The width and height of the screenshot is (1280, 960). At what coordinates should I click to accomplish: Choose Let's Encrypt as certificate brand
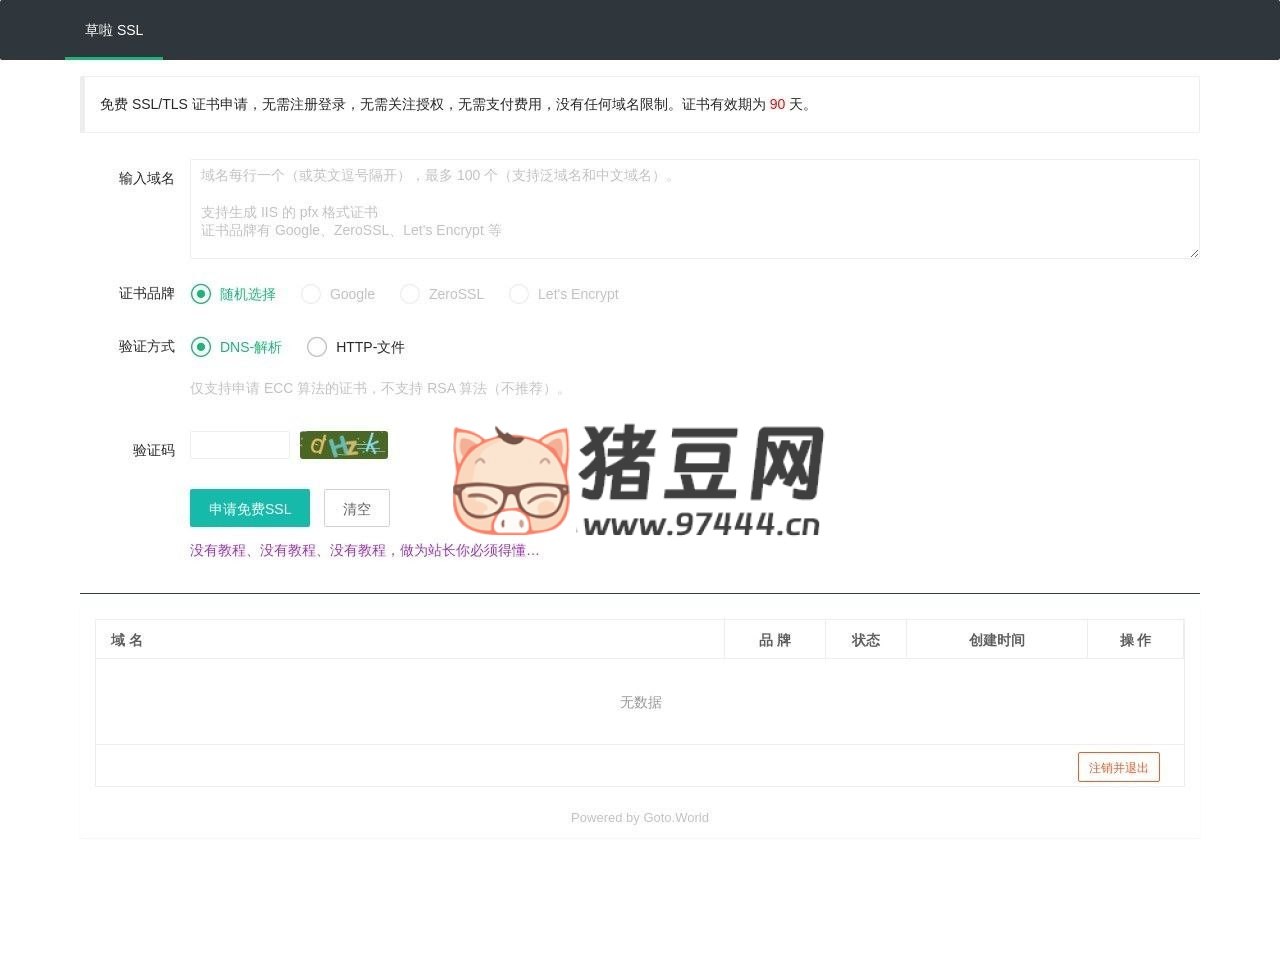point(519,294)
